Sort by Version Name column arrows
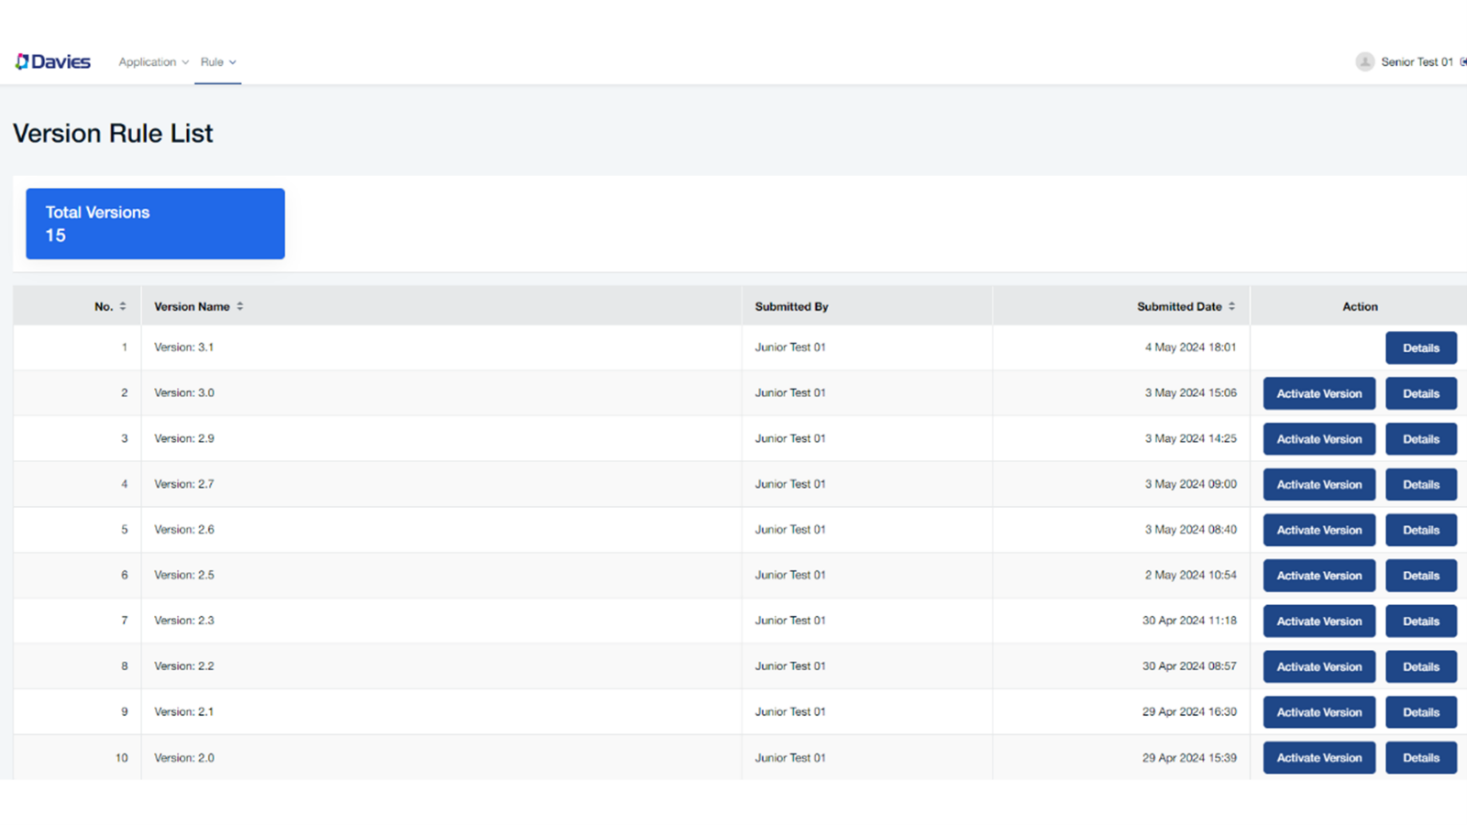 [x=240, y=307]
